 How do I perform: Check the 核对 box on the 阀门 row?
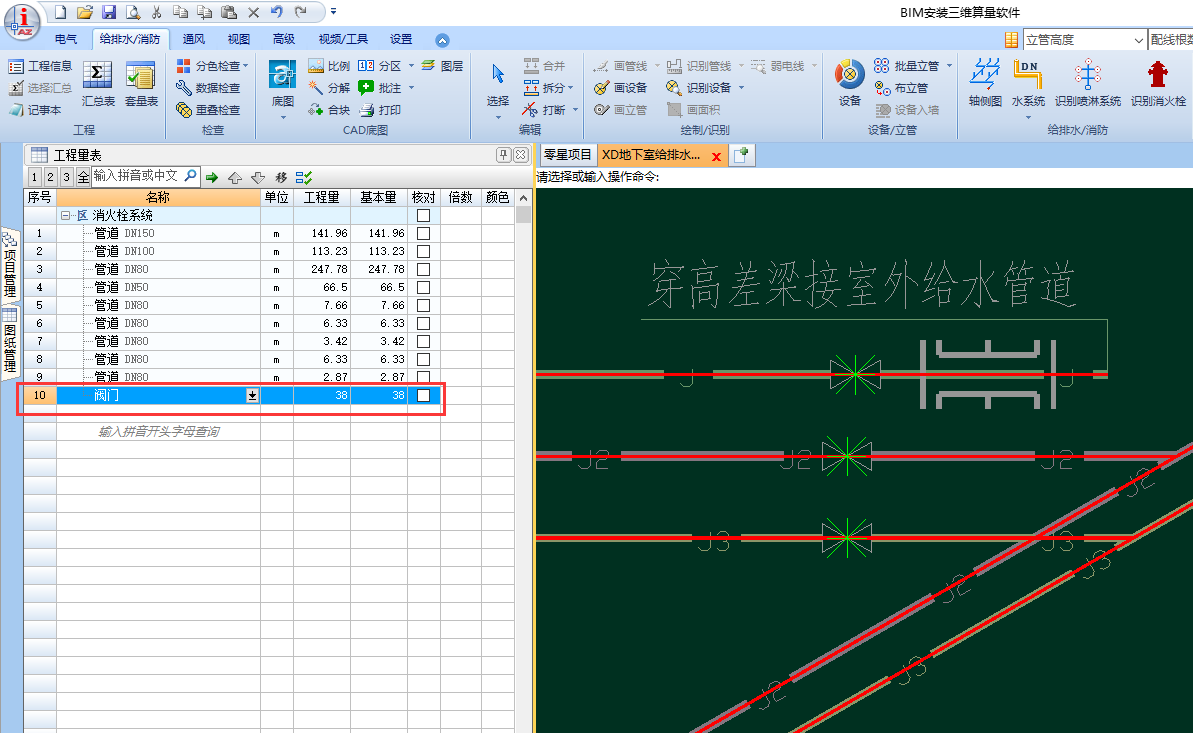[424, 395]
